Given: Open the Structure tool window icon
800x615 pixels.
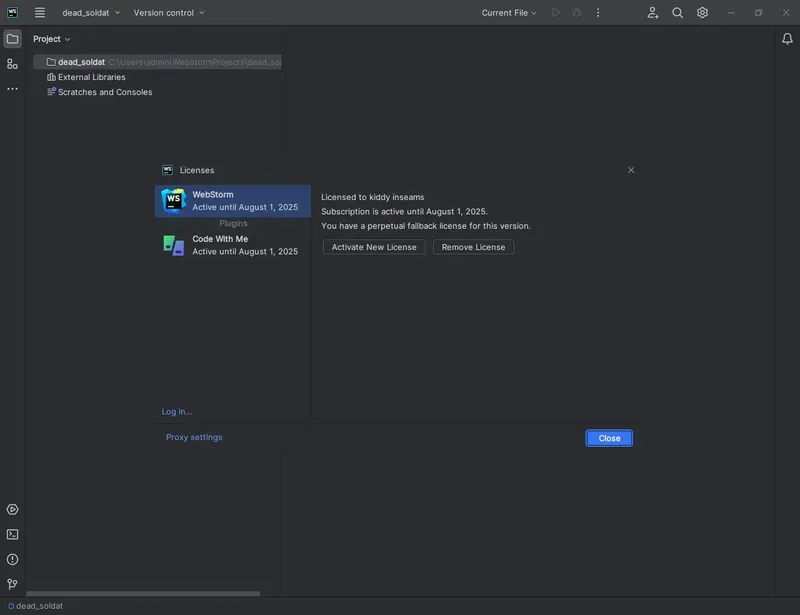Looking at the screenshot, I should (13, 64).
